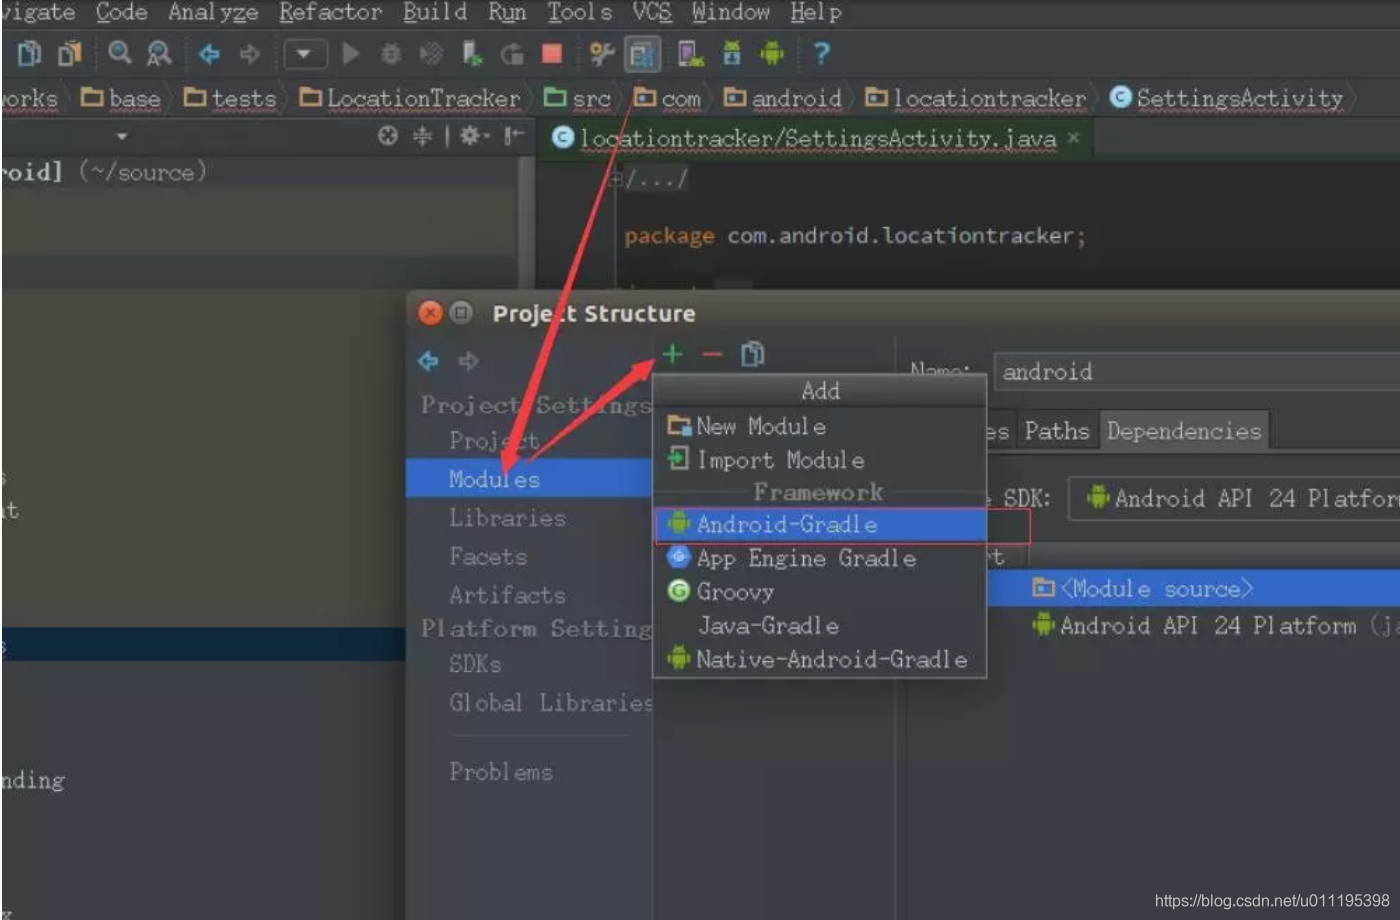This screenshot has height=920, width=1400.
Task: Click the back arrow in Project Structure
Action: point(428,361)
